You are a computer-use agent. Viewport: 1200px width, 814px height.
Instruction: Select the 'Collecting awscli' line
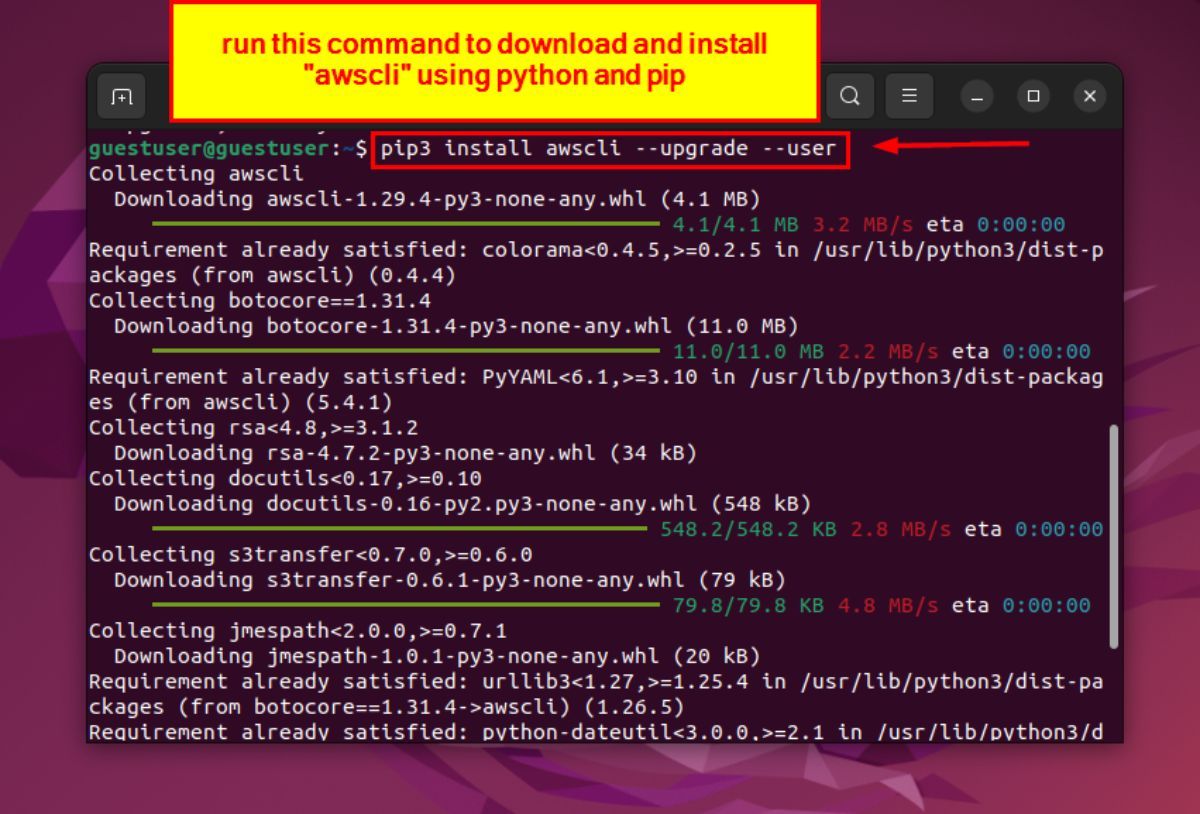[x=195, y=174]
